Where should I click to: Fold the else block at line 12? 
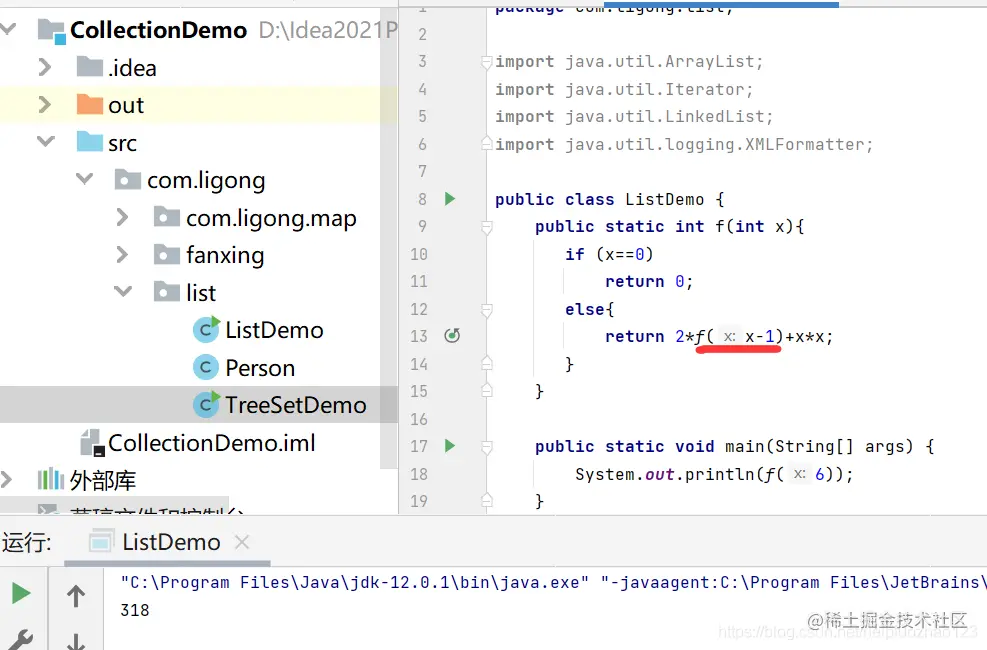click(487, 310)
